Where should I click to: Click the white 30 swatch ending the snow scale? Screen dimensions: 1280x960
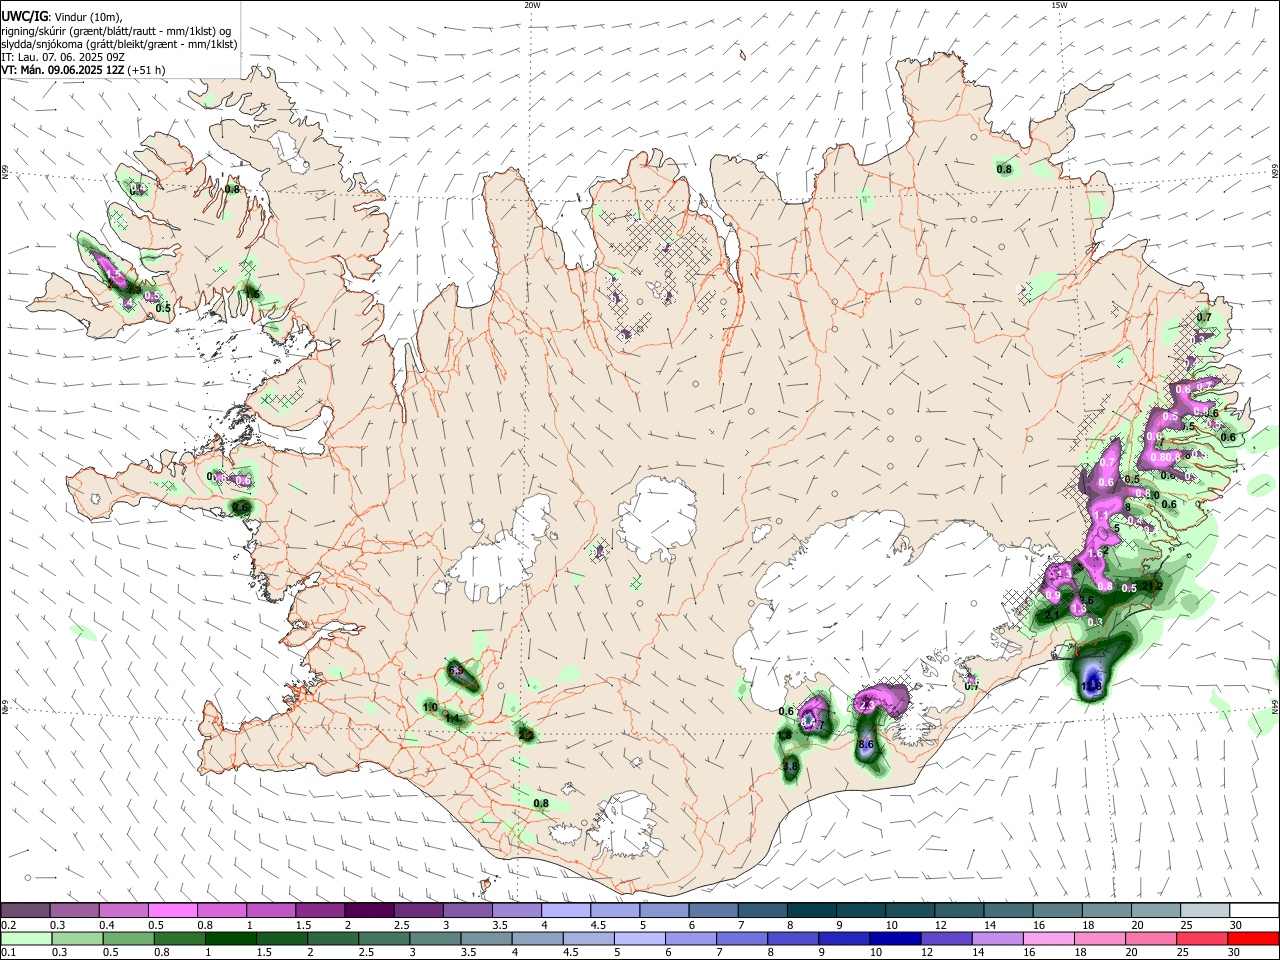point(1253,910)
